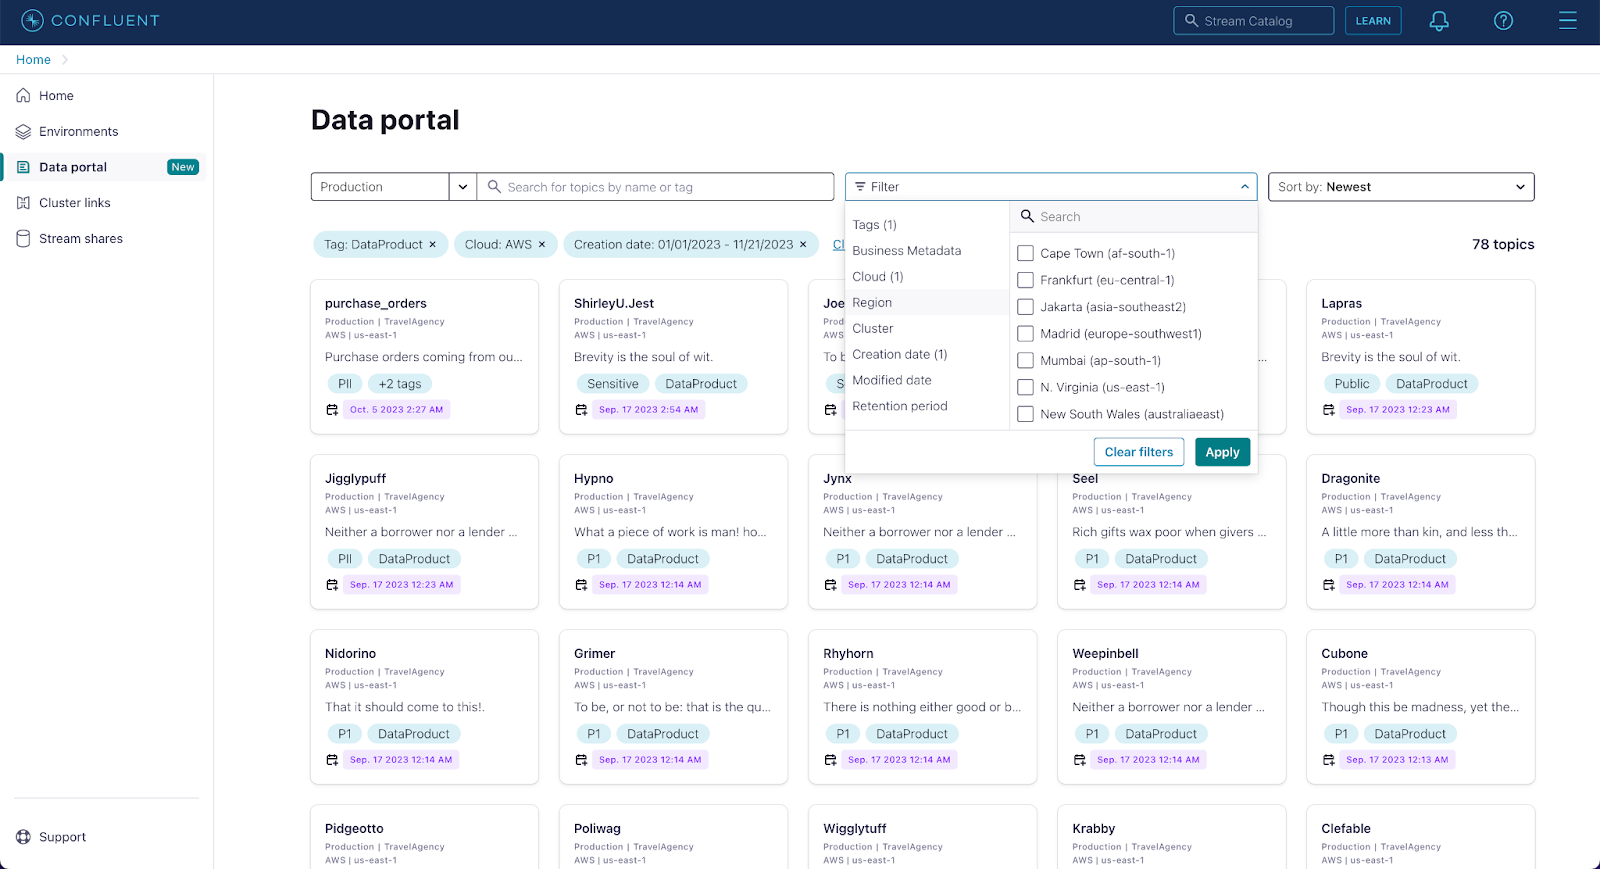Check the Madrid (europe-southwest1) region
The image size is (1600, 869).
click(x=1025, y=334)
